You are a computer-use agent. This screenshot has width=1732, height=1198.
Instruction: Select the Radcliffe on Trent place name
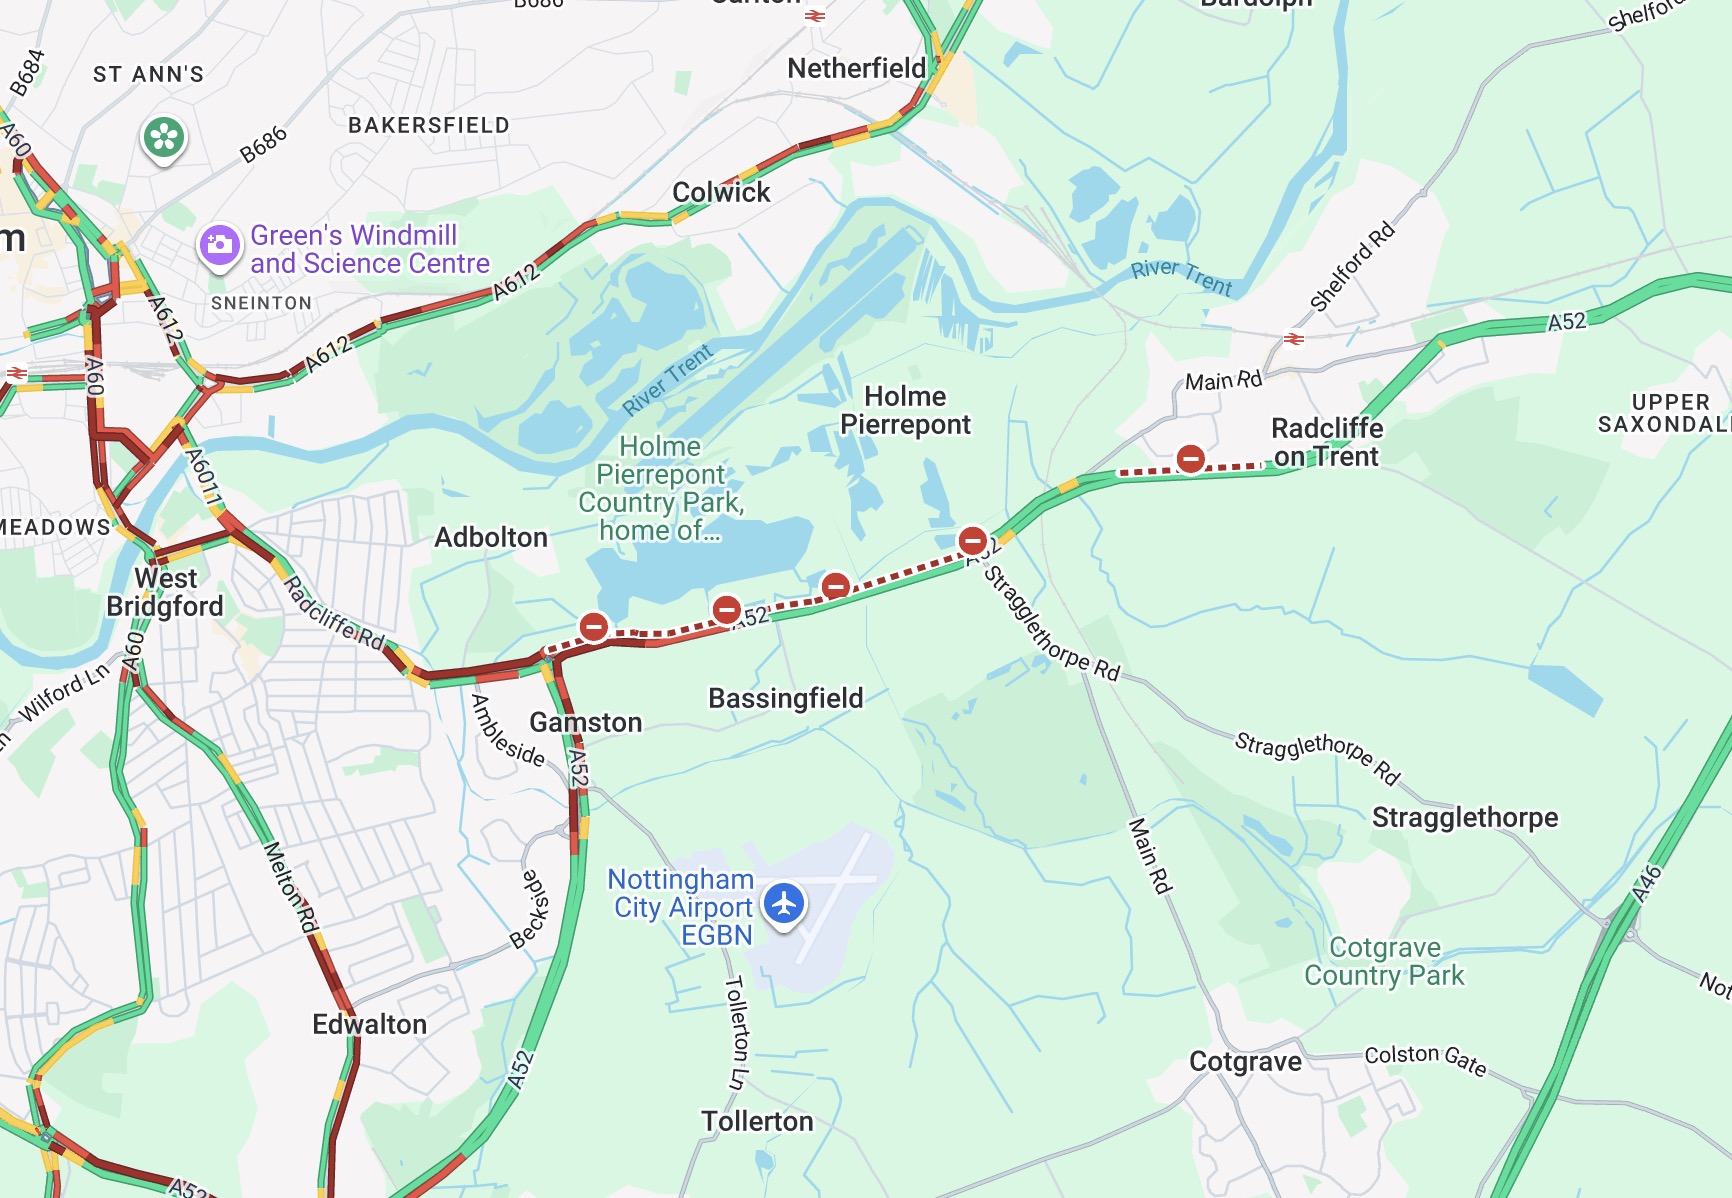[1327, 442]
